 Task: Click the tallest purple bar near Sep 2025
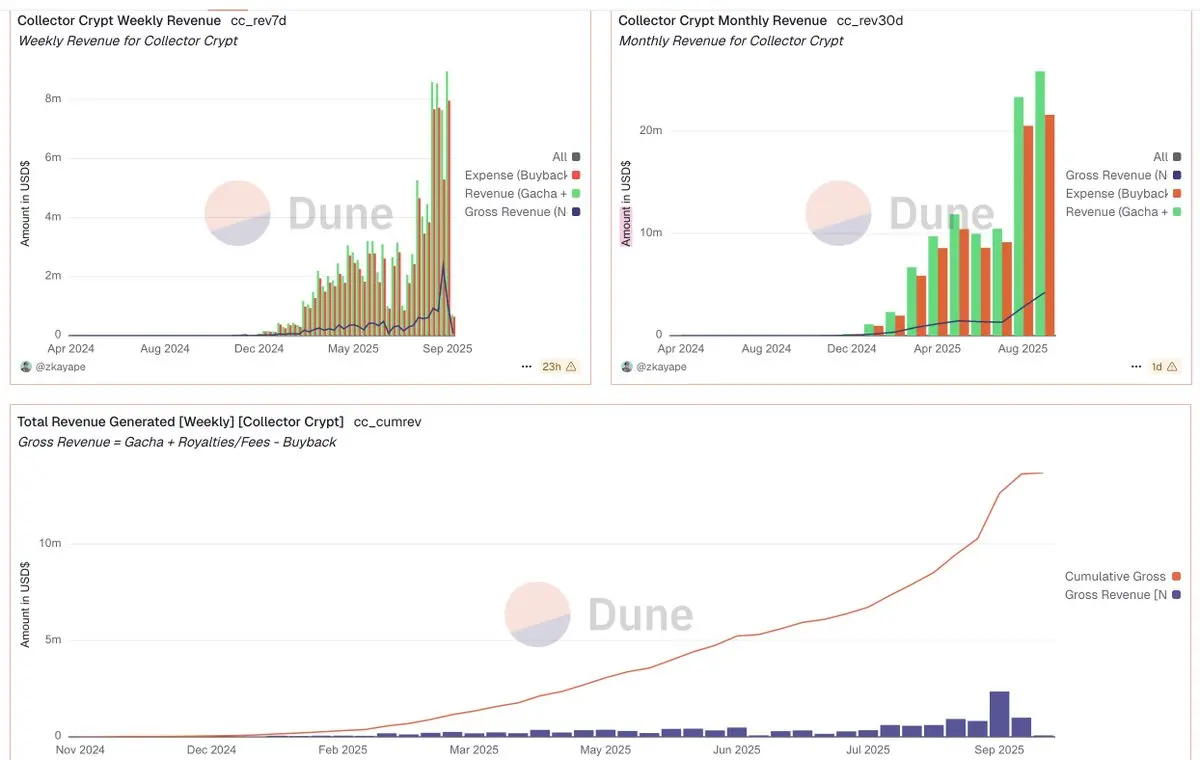point(999,714)
